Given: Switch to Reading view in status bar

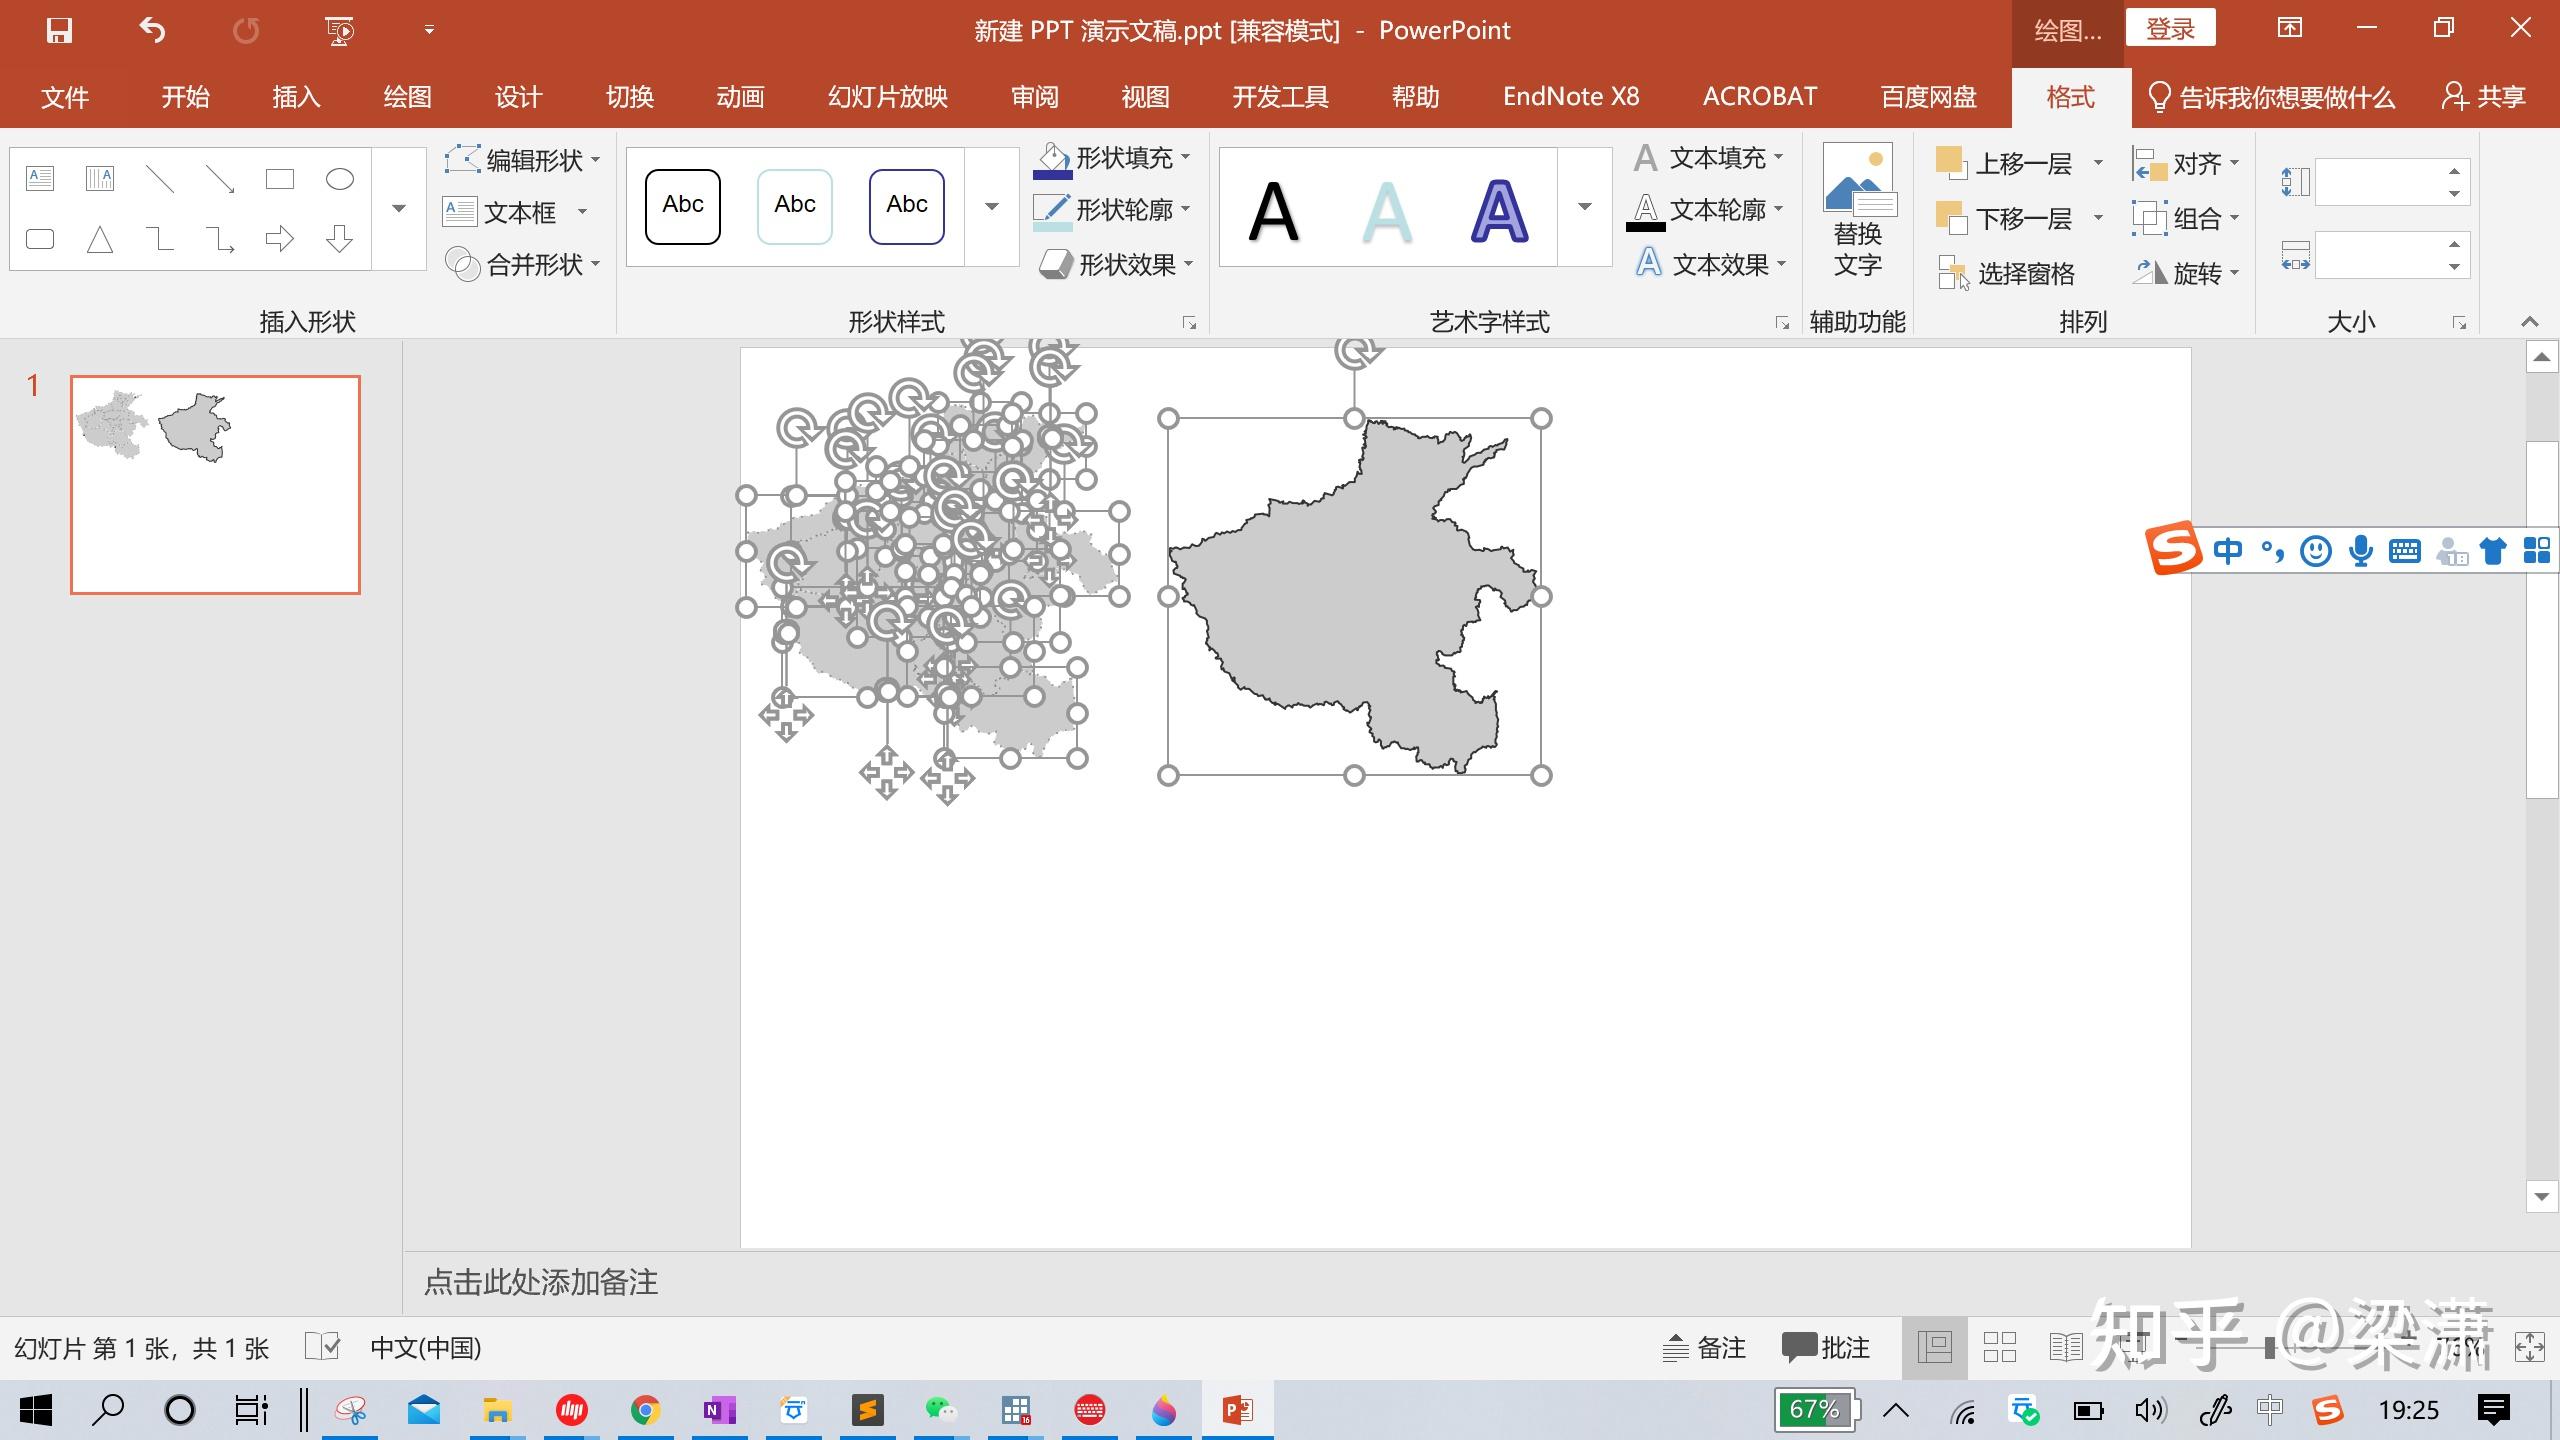Looking at the screenshot, I should [x=2064, y=1347].
